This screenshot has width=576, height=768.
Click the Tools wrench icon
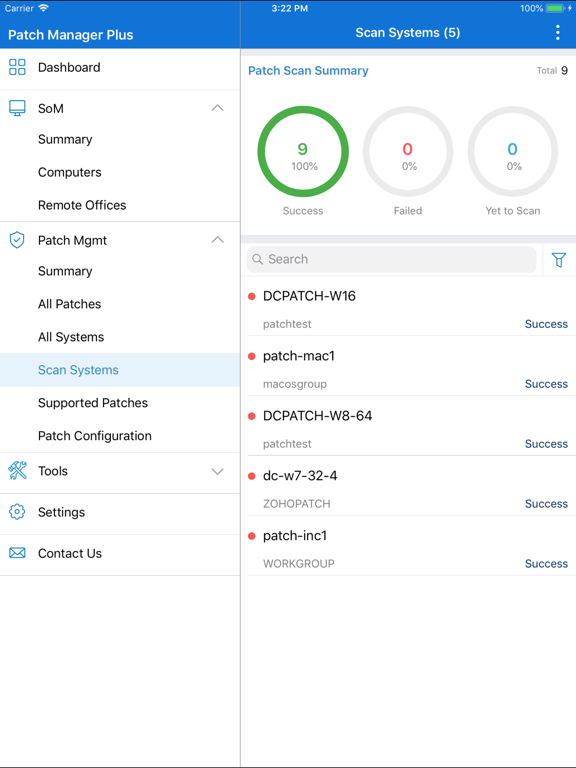pos(17,471)
